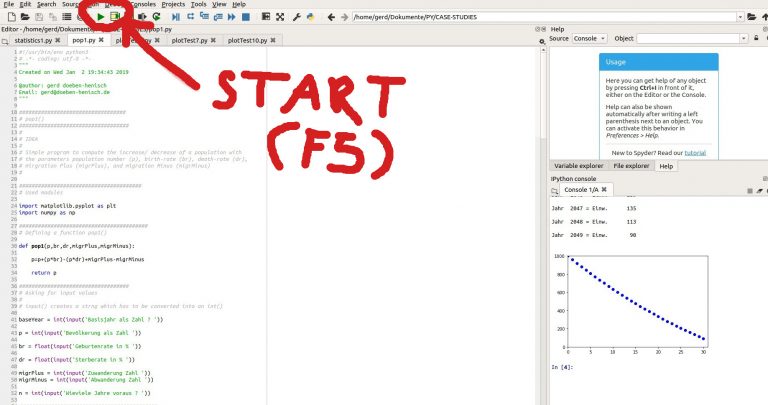Close the statistics1.py tab
This screenshot has width=768, height=405.
point(57,40)
